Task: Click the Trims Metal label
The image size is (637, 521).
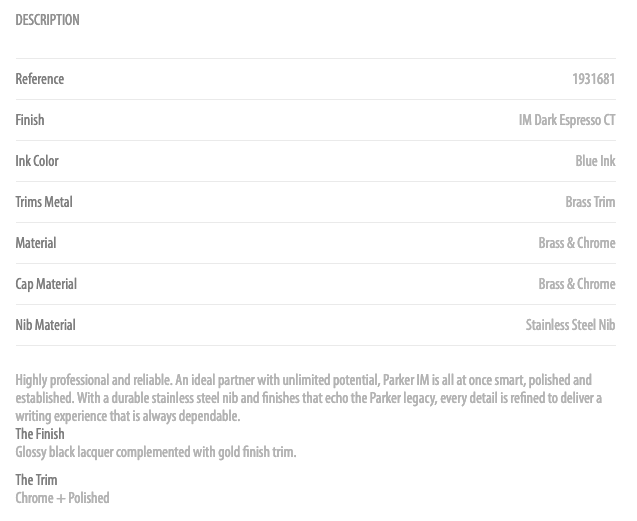Action: click(x=44, y=202)
